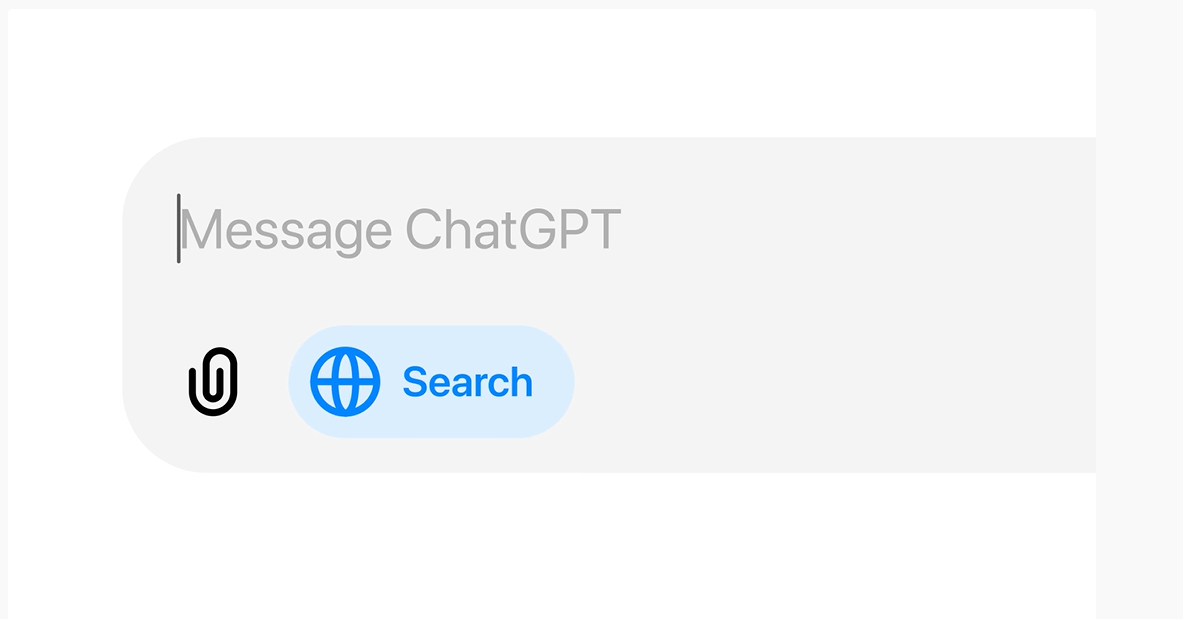Image resolution: width=1183 pixels, height=619 pixels.
Task: Click the word ChatGPT in the placeholder
Action: pyautogui.click(x=513, y=229)
